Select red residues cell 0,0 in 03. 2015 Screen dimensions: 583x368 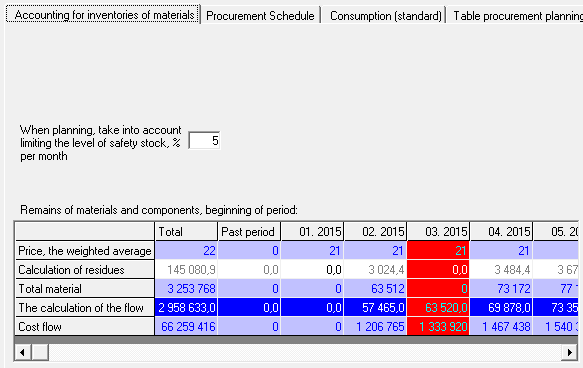(x=438, y=269)
